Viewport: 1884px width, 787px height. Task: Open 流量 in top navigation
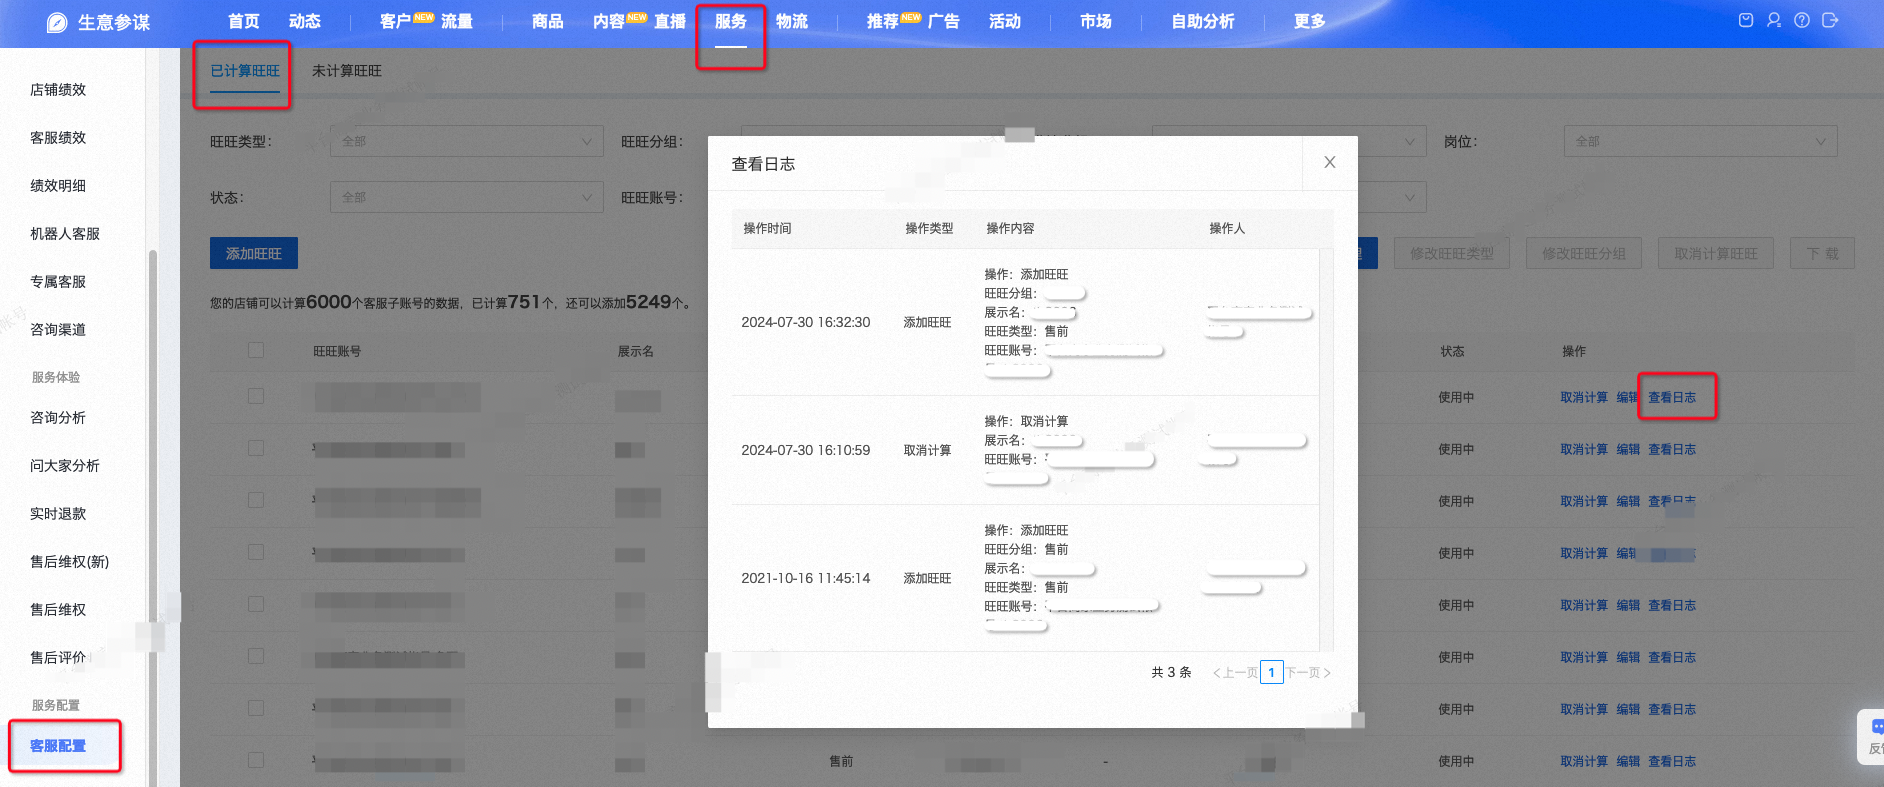click(457, 21)
